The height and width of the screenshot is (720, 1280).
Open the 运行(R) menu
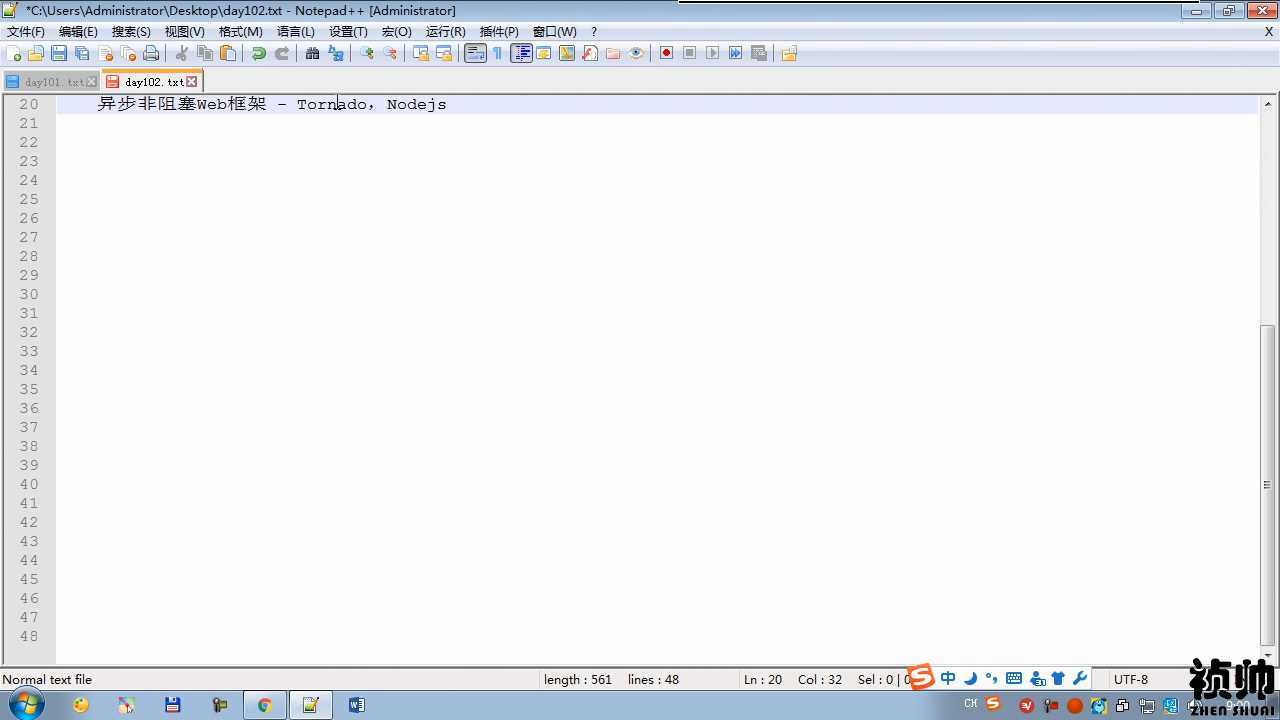446,32
